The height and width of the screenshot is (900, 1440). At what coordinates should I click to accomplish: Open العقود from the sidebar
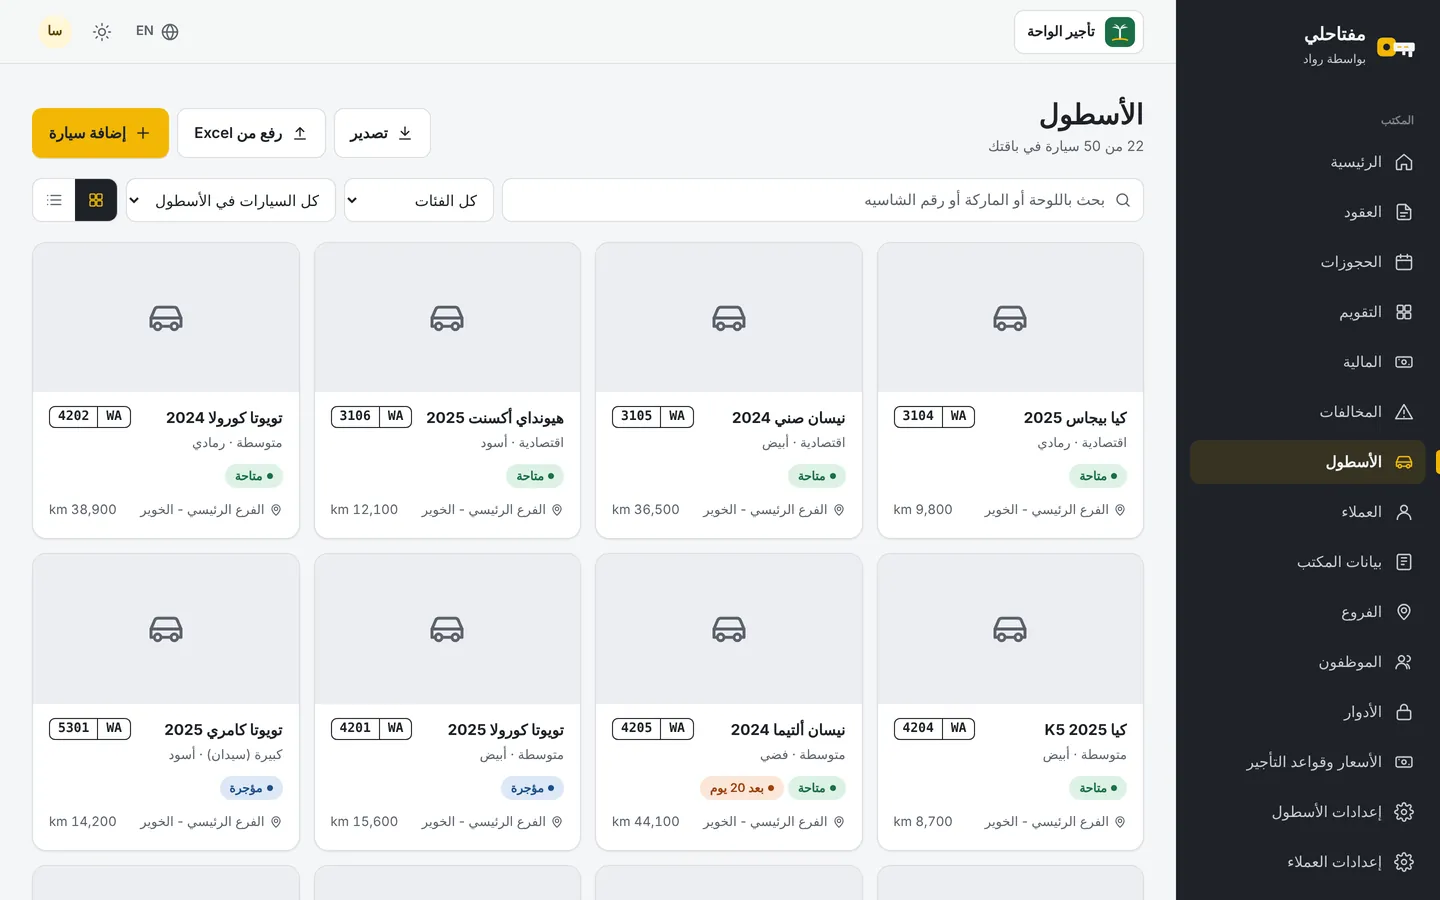[1308, 212]
